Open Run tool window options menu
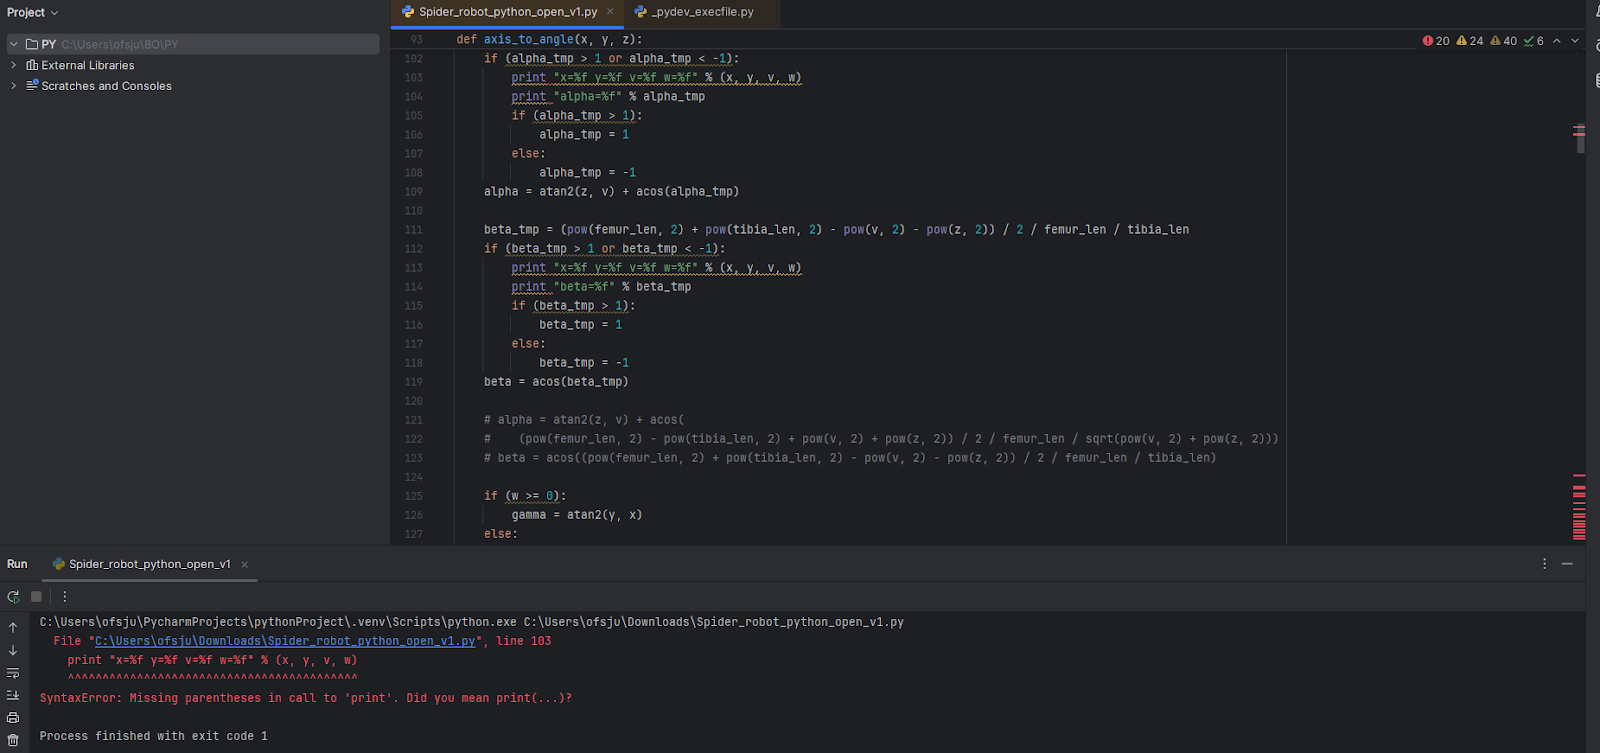 point(1544,564)
